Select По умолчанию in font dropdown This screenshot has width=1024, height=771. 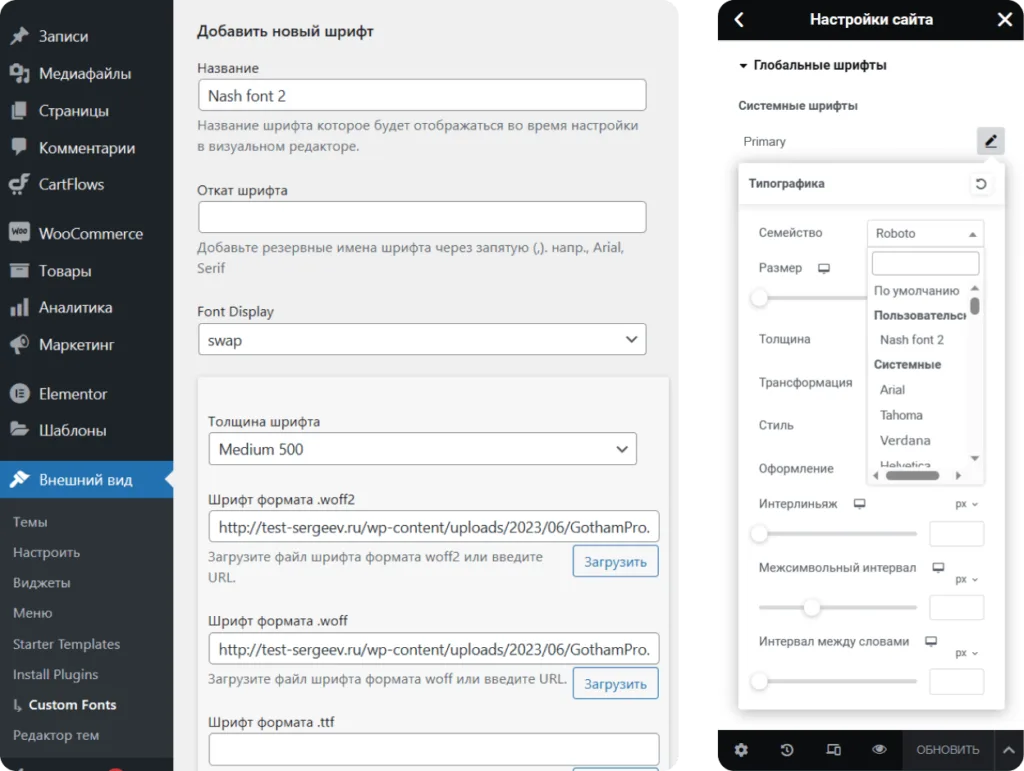pyautogui.click(x=916, y=291)
